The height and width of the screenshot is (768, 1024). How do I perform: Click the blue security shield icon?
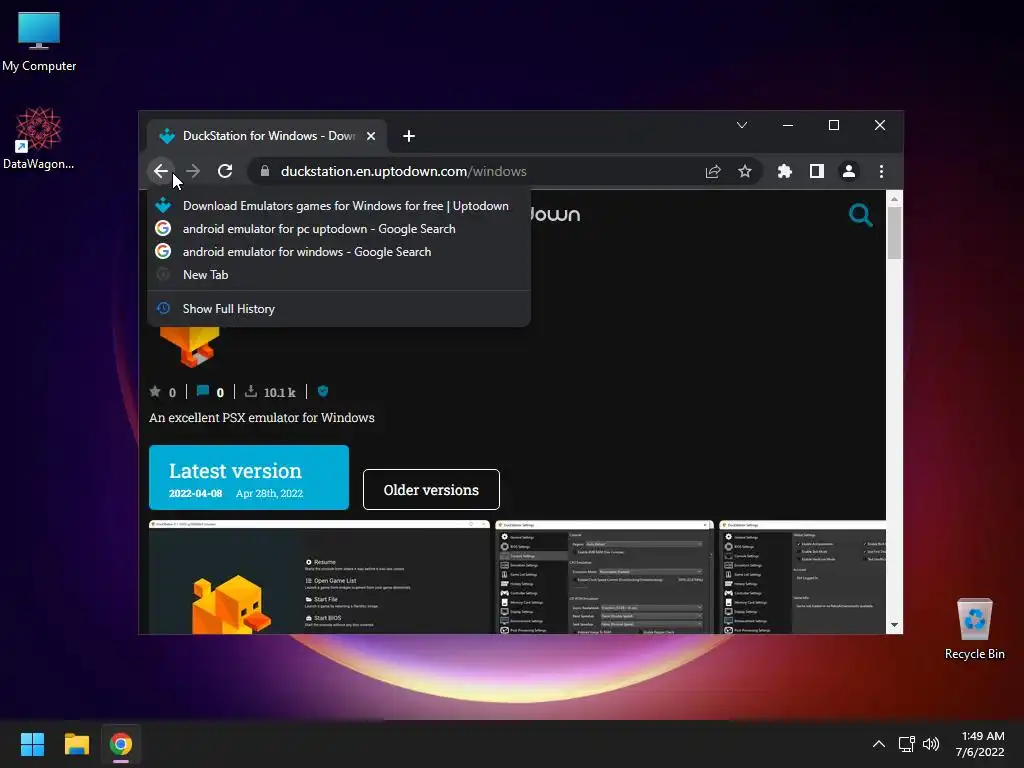click(323, 391)
